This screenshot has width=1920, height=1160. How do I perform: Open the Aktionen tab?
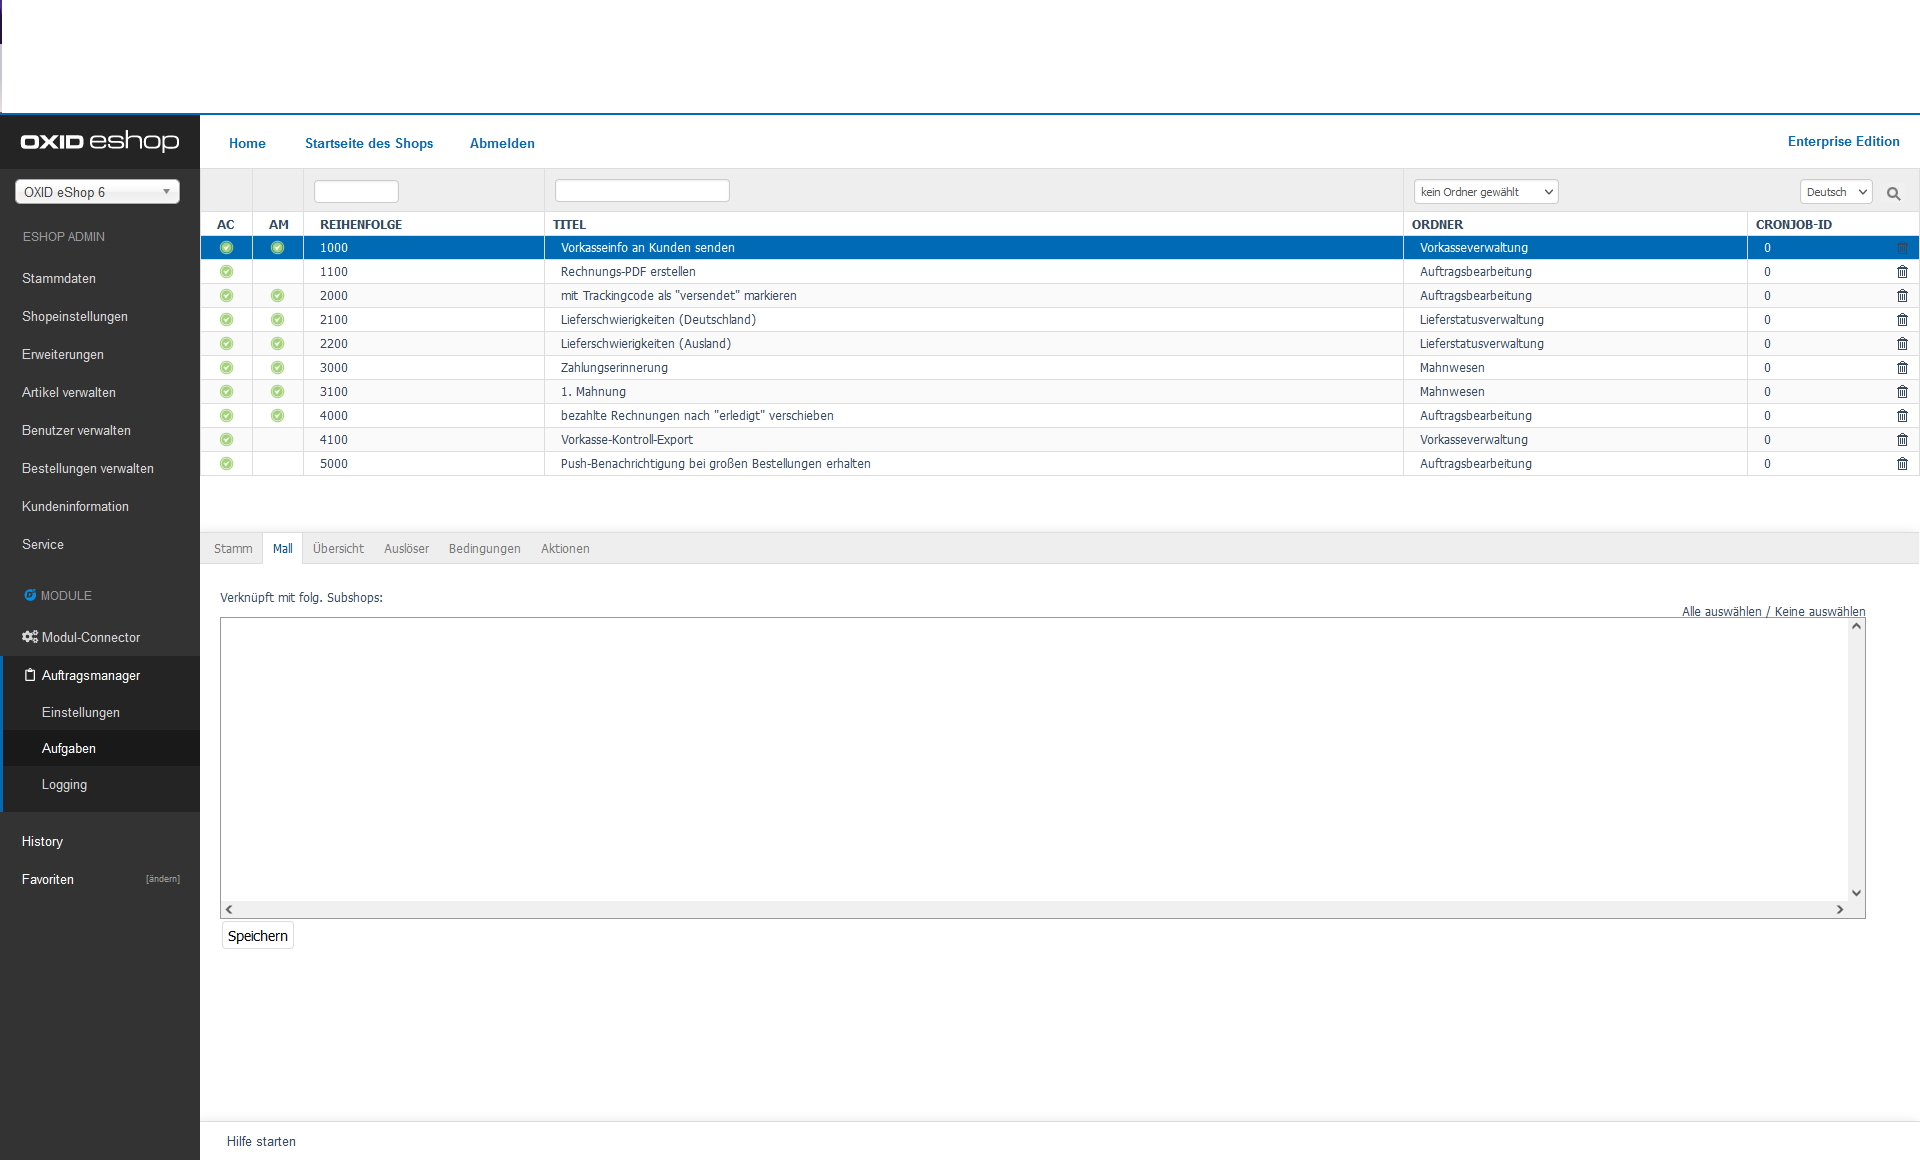[565, 549]
